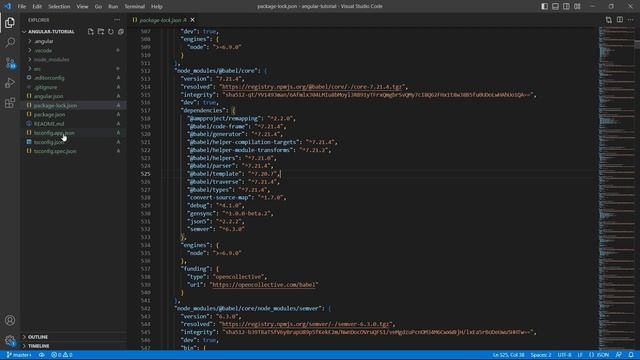Toggle the bottom Panel visibility

(x=556, y=6)
